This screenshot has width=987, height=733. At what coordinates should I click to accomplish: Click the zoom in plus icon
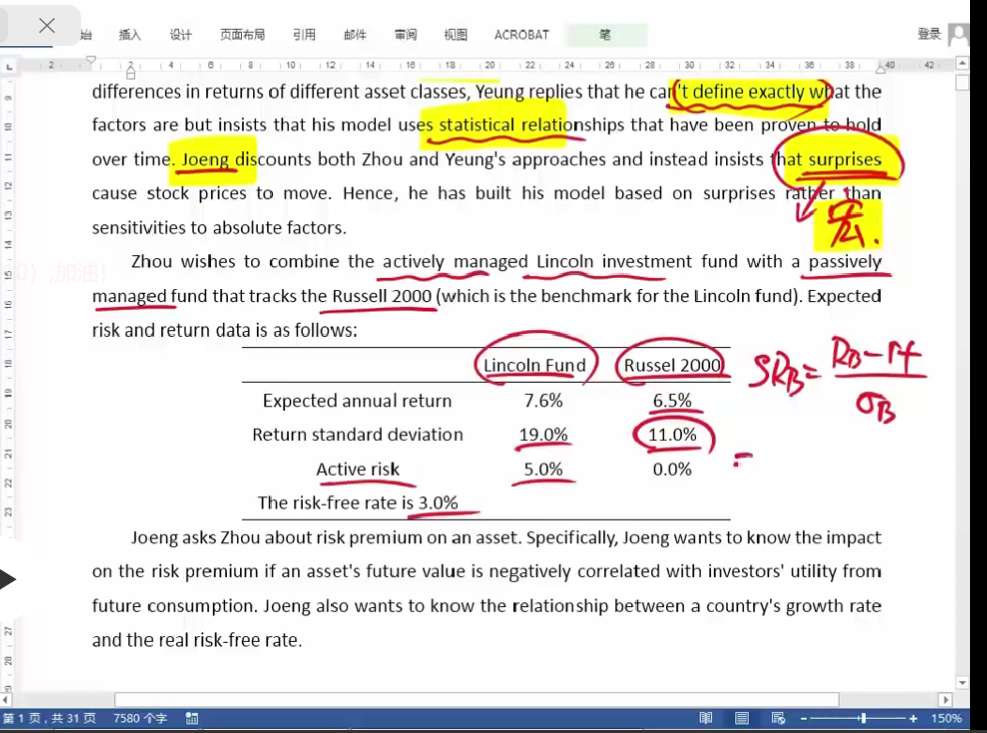[x=913, y=718]
